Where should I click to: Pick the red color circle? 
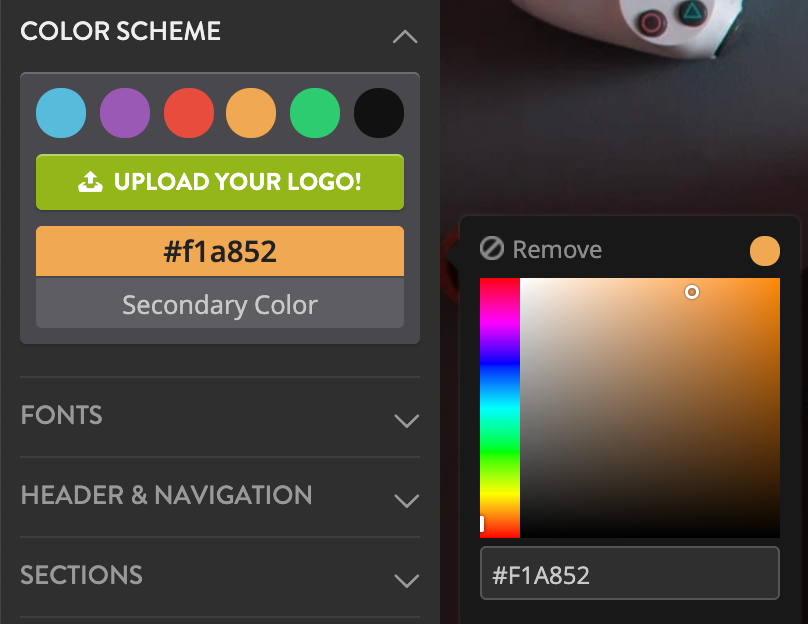188,112
